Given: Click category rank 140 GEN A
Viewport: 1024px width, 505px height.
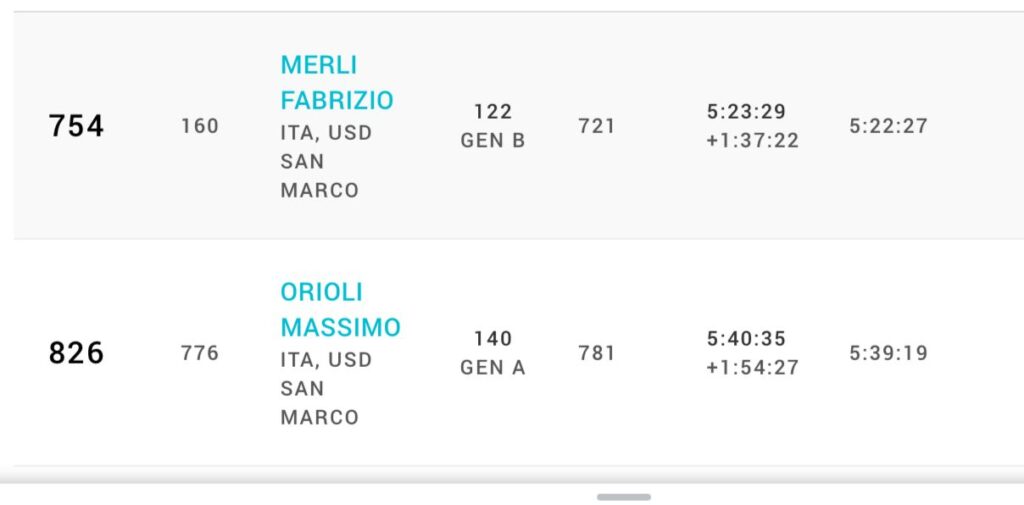Looking at the screenshot, I should click(493, 353).
